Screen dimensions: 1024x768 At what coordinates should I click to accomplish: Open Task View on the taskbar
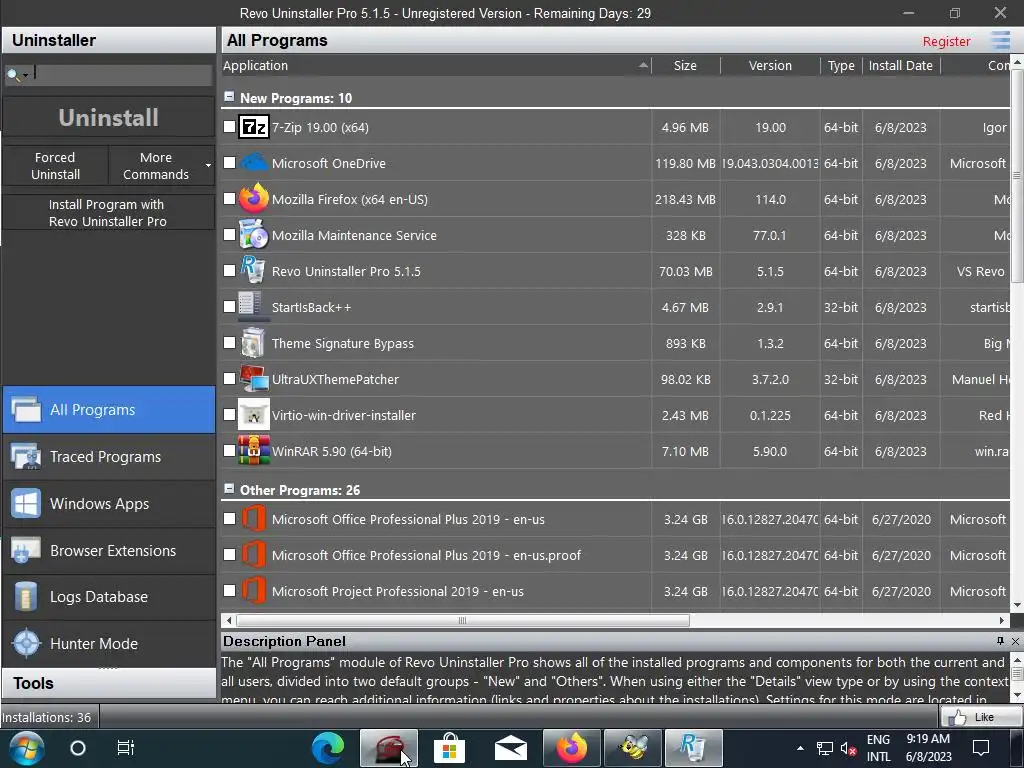125,748
